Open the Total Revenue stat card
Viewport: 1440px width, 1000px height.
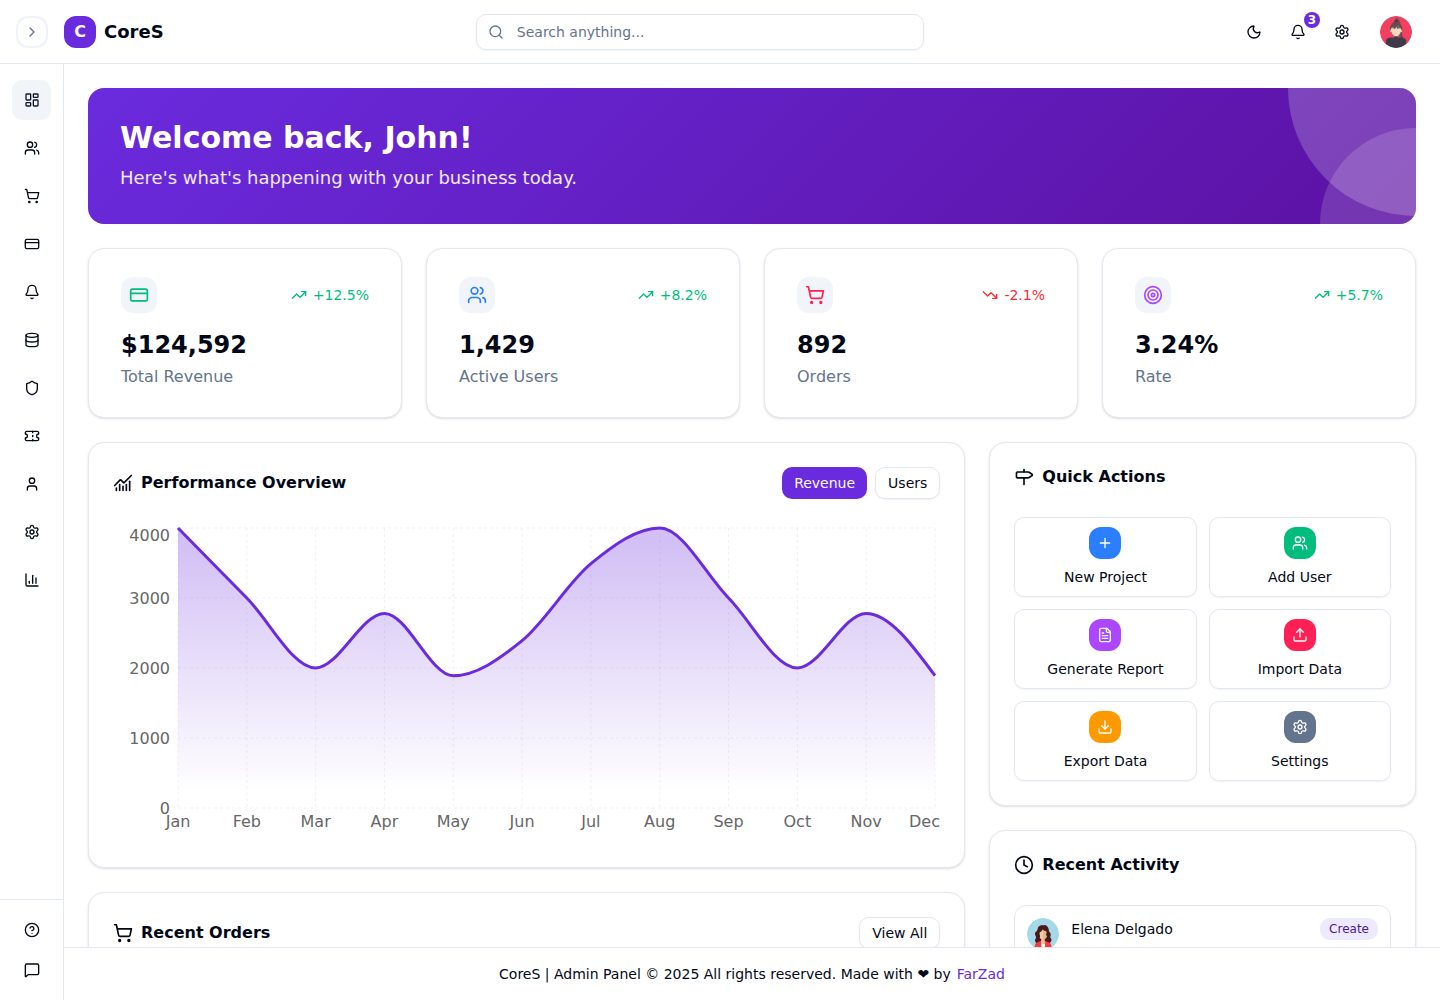click(x=245, y=333)
